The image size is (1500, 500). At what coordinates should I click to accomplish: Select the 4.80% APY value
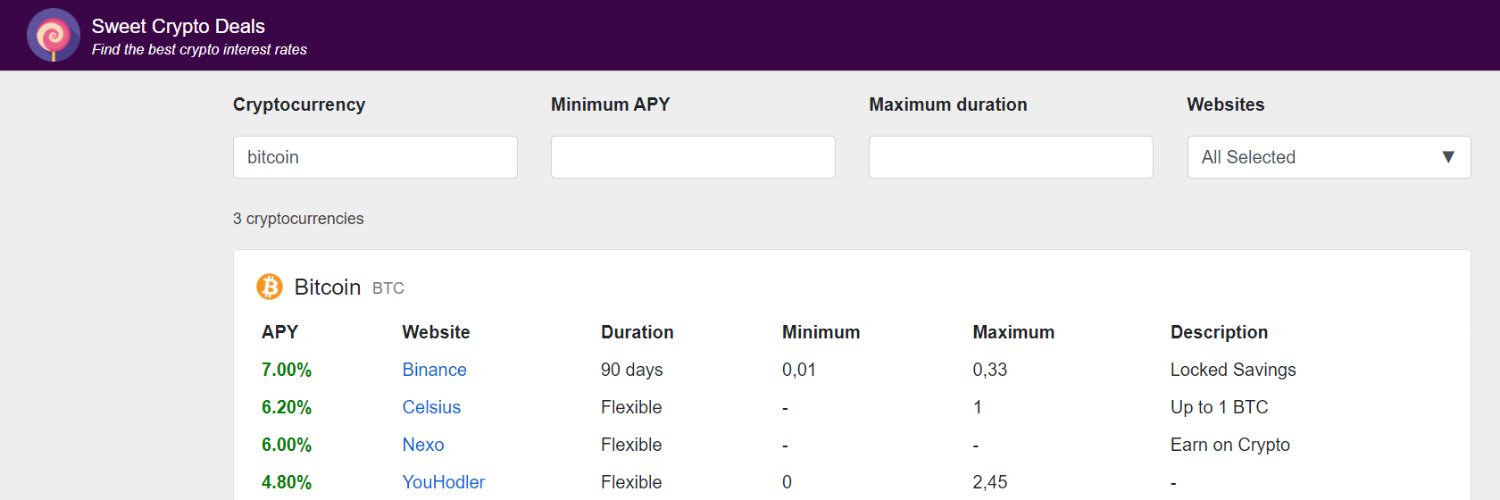coord(287,482)
